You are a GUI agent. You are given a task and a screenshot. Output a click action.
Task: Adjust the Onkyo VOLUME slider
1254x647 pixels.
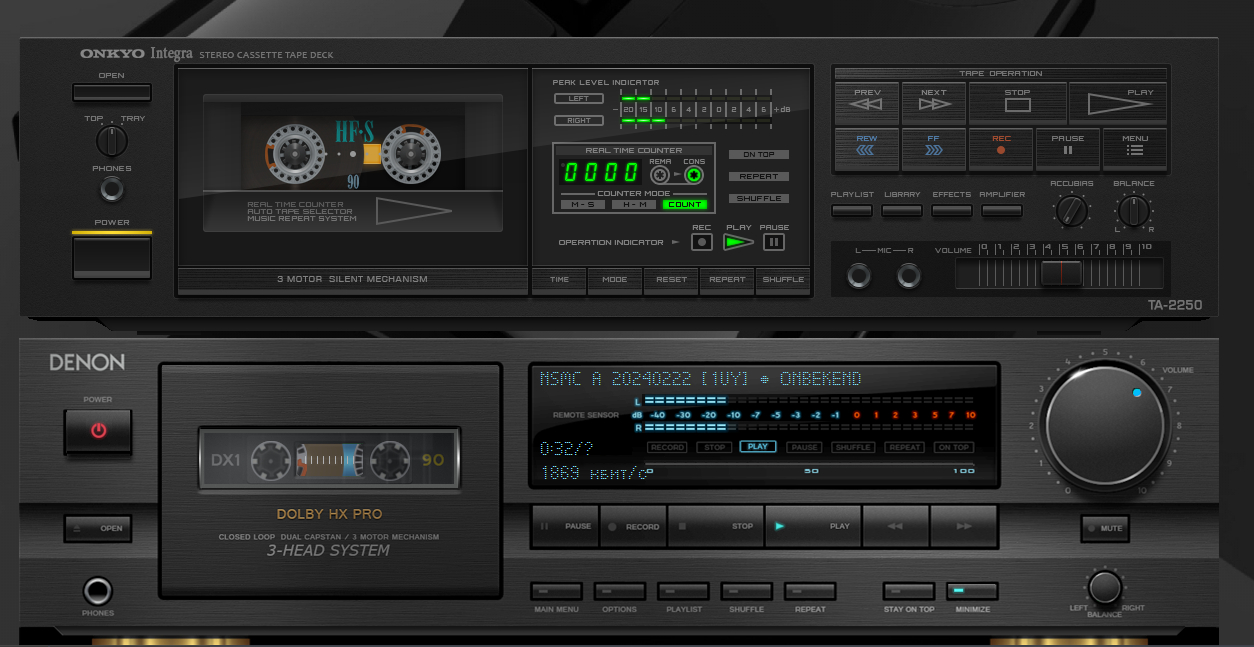tap(1060, 273)
